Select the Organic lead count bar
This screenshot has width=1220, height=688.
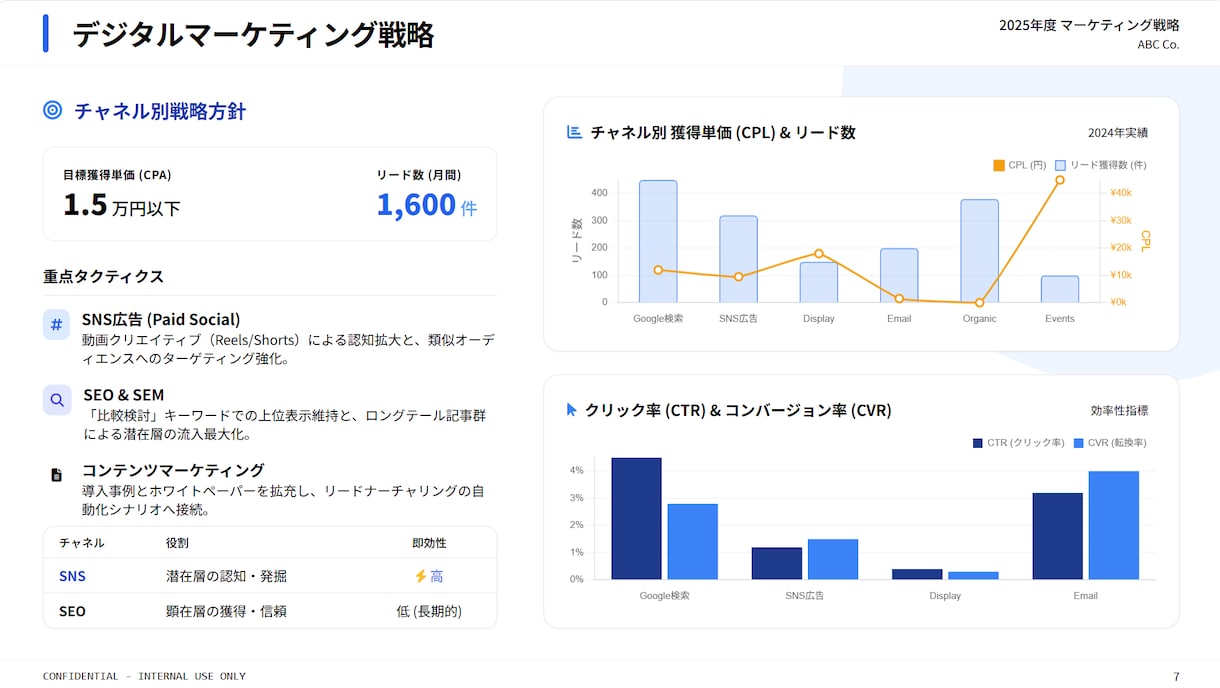(x=979, y=251)
